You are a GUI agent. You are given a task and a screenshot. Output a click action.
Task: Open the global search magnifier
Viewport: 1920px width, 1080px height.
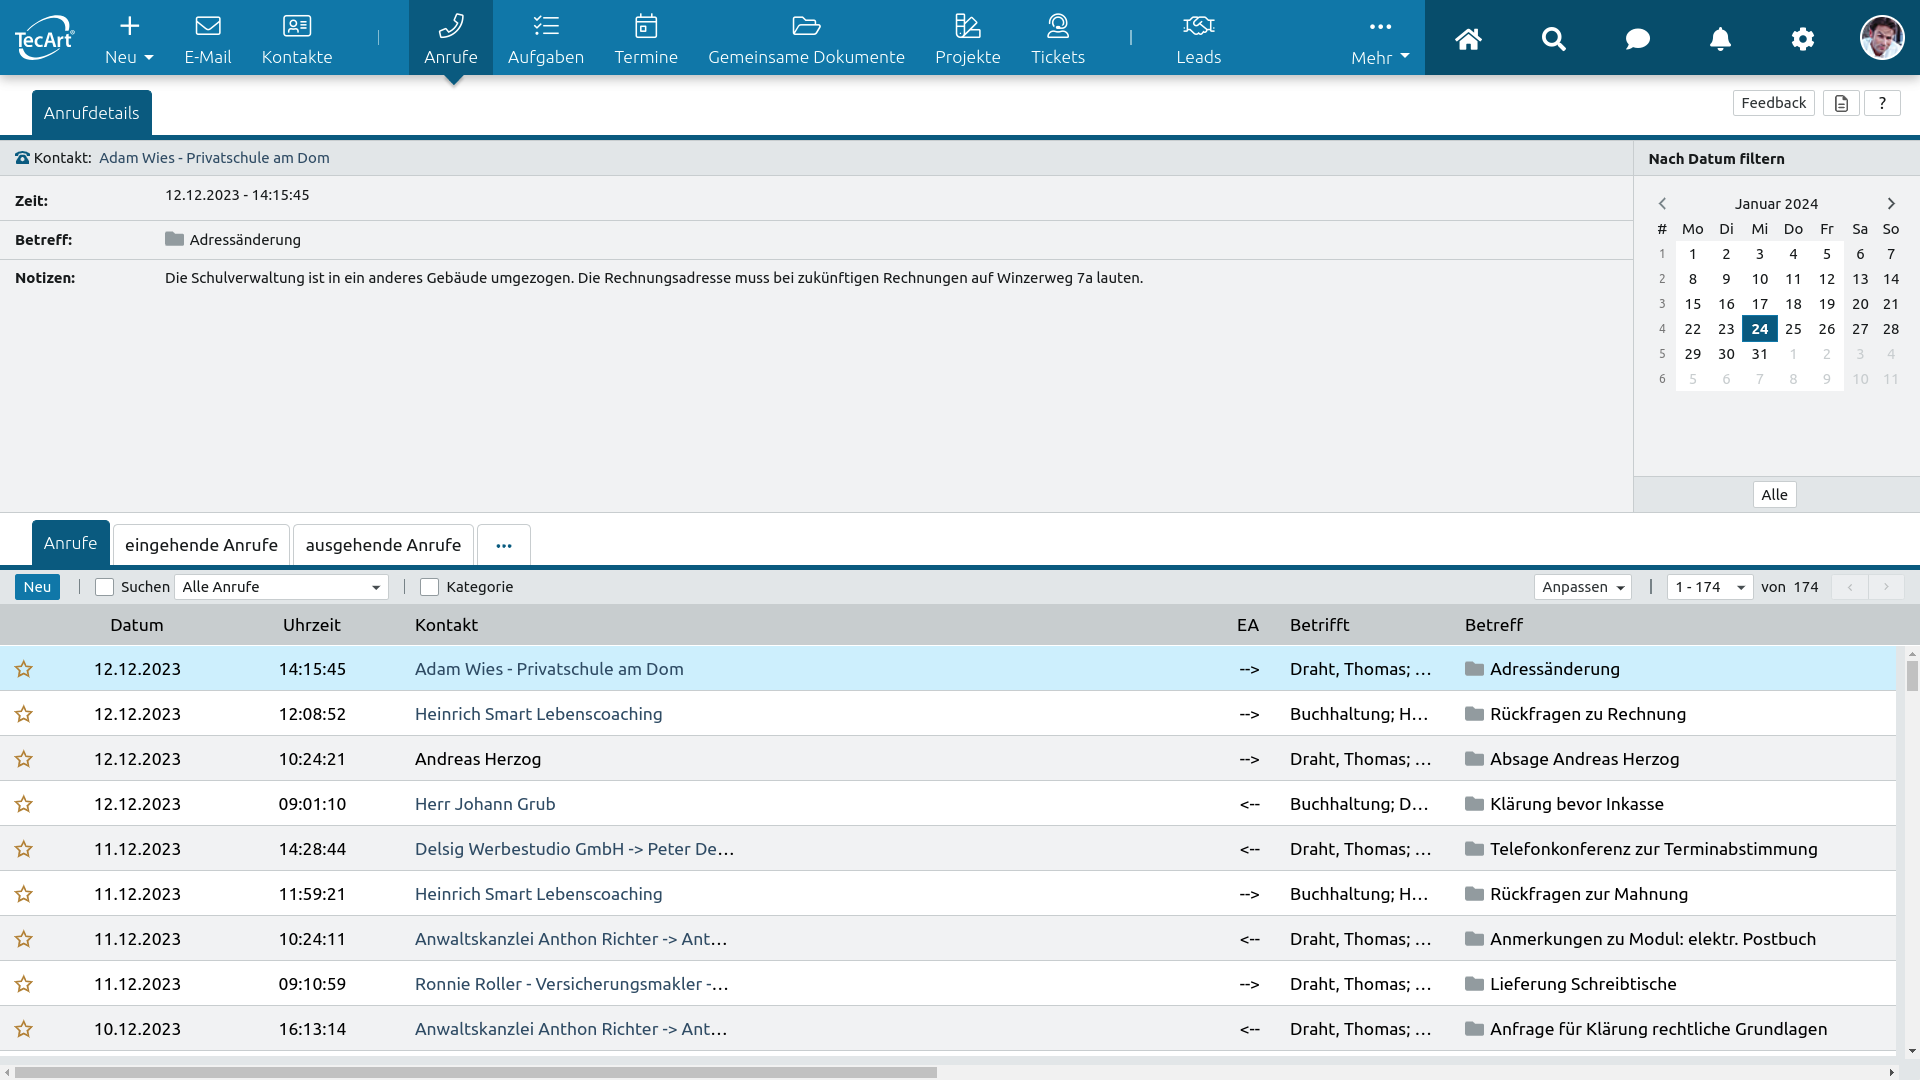point(1553,39)
